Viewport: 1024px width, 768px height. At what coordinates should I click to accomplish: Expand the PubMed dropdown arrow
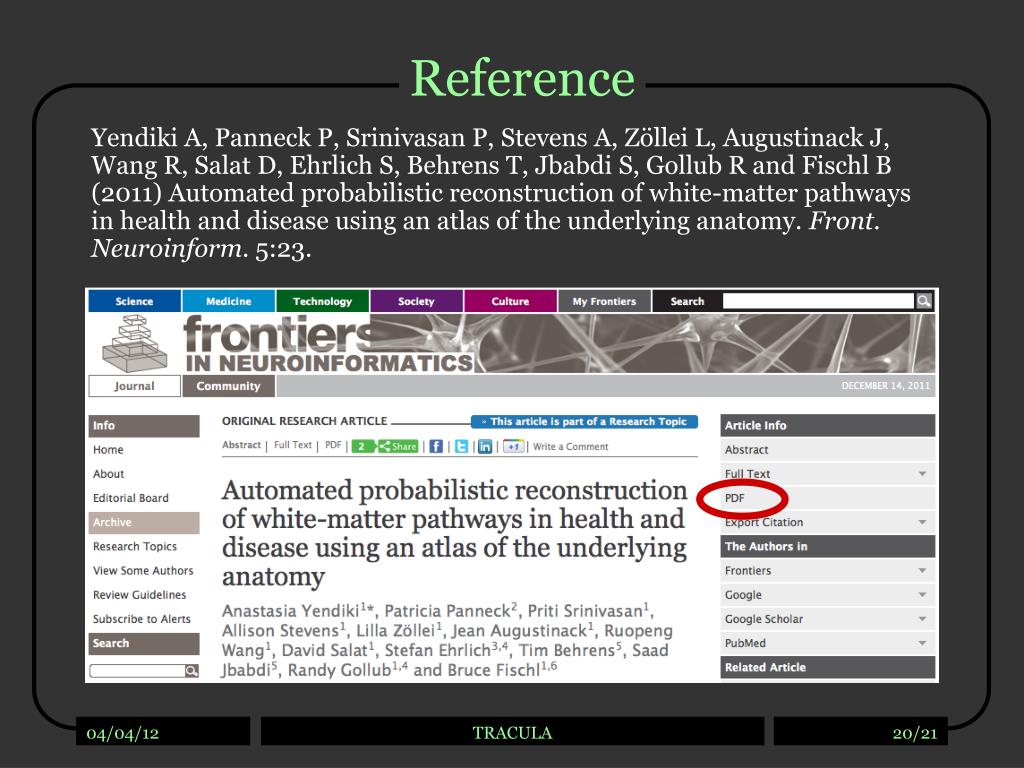(x=922, y=643)
